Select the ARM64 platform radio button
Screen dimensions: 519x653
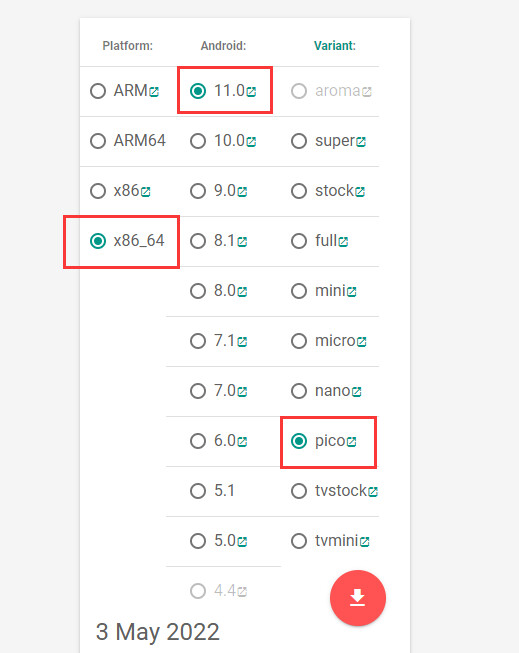(x=98, y=141)
